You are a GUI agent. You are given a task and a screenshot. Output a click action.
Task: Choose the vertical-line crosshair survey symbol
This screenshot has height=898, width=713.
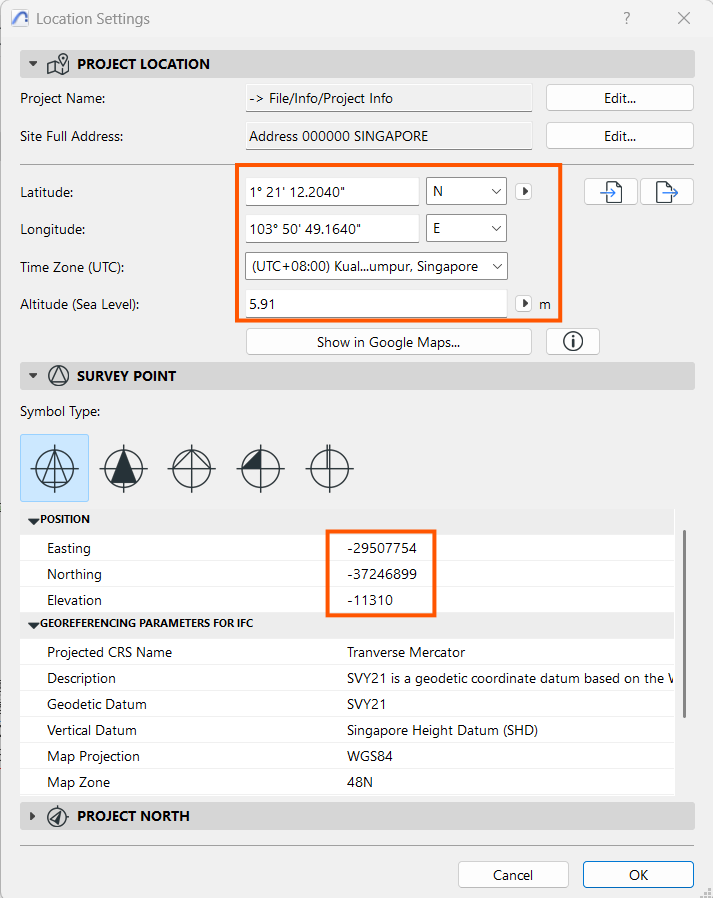[x=328, y=467]
